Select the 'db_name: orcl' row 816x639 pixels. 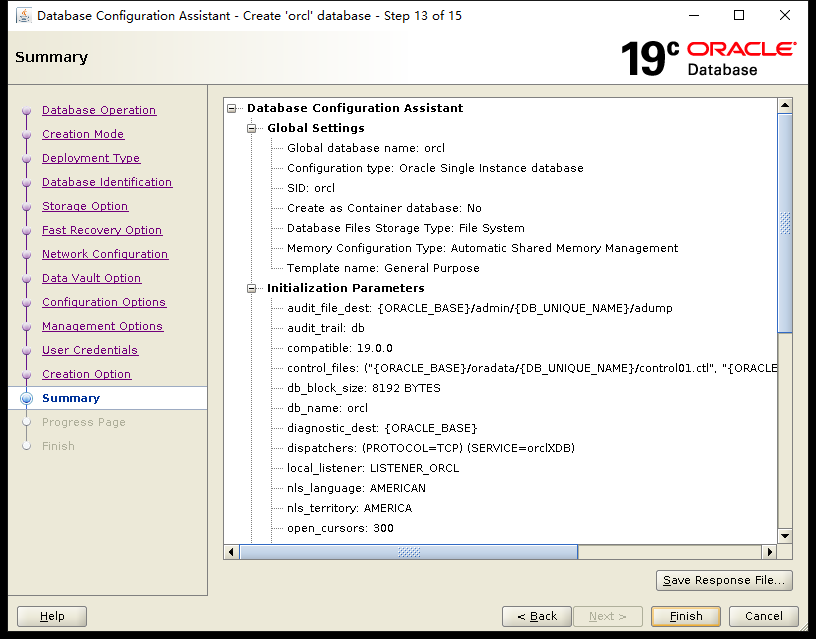pos(327,408)
